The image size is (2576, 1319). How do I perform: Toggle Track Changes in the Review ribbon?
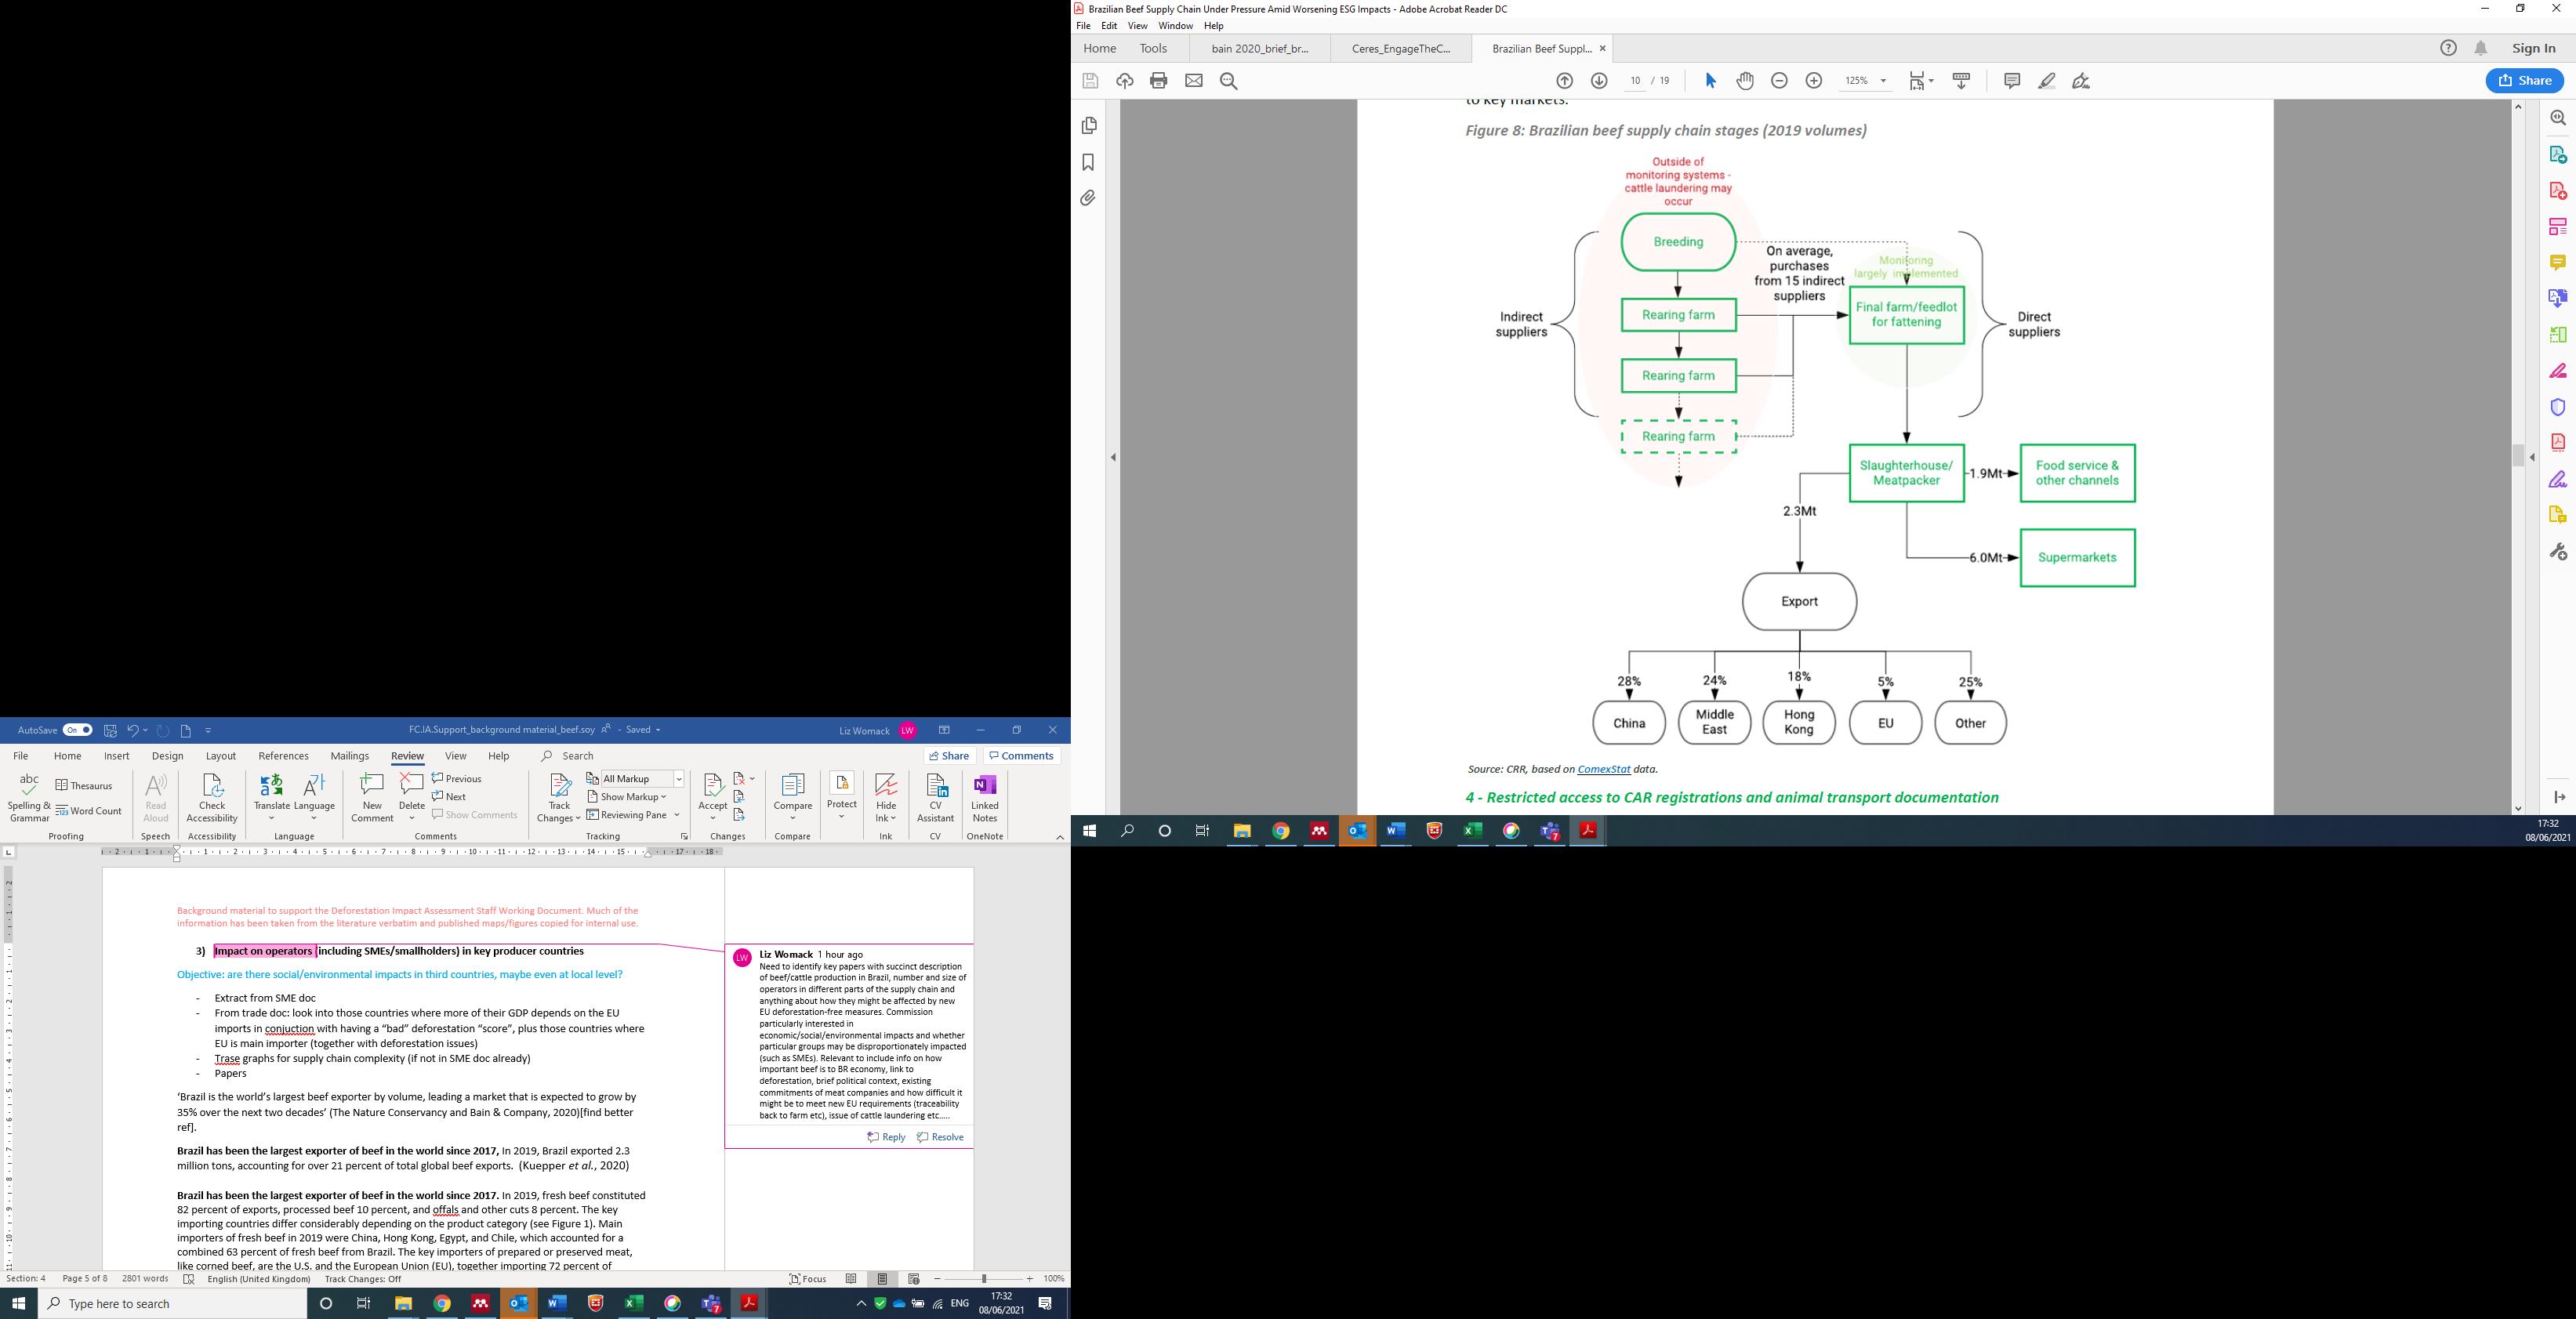(559, 790)
